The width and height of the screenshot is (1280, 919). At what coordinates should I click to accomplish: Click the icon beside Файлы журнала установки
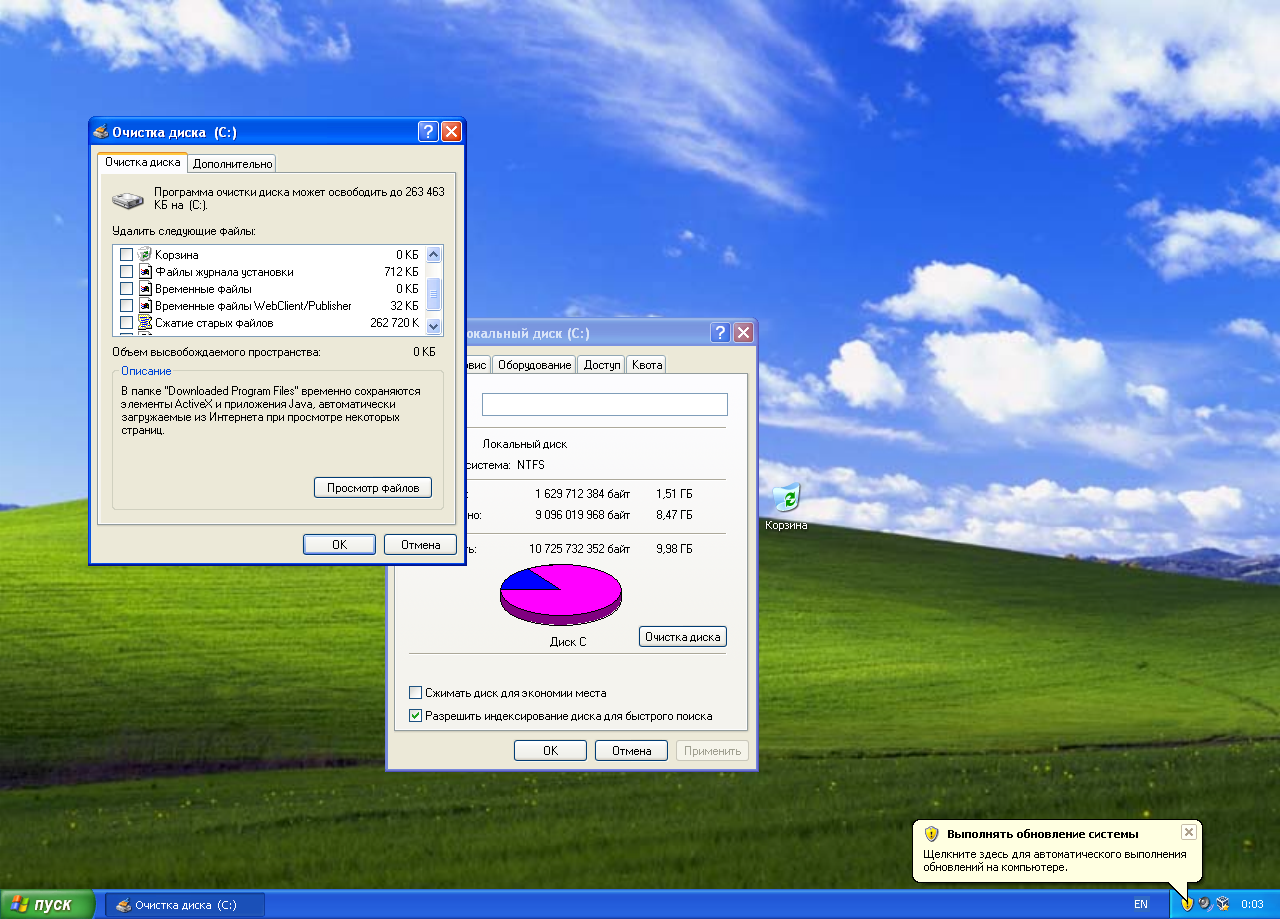145,272
